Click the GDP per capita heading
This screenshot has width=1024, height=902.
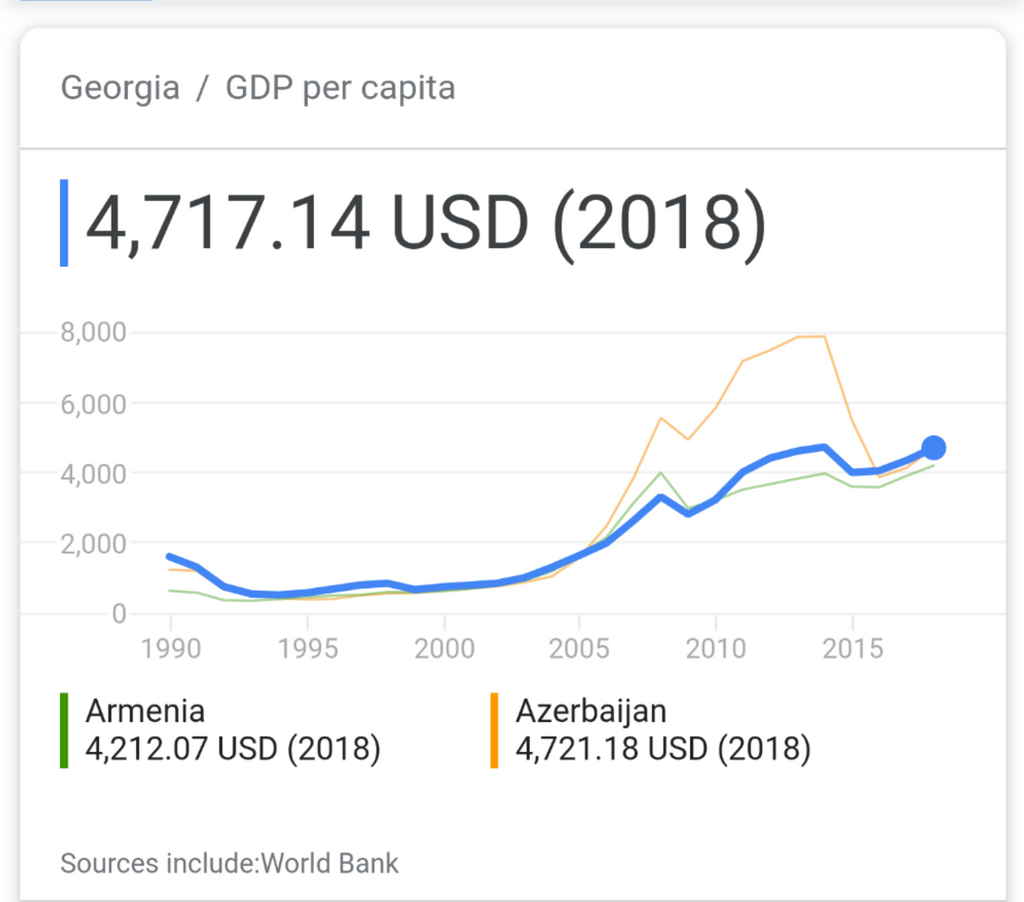pyautogui.click(x=340, y=88)
